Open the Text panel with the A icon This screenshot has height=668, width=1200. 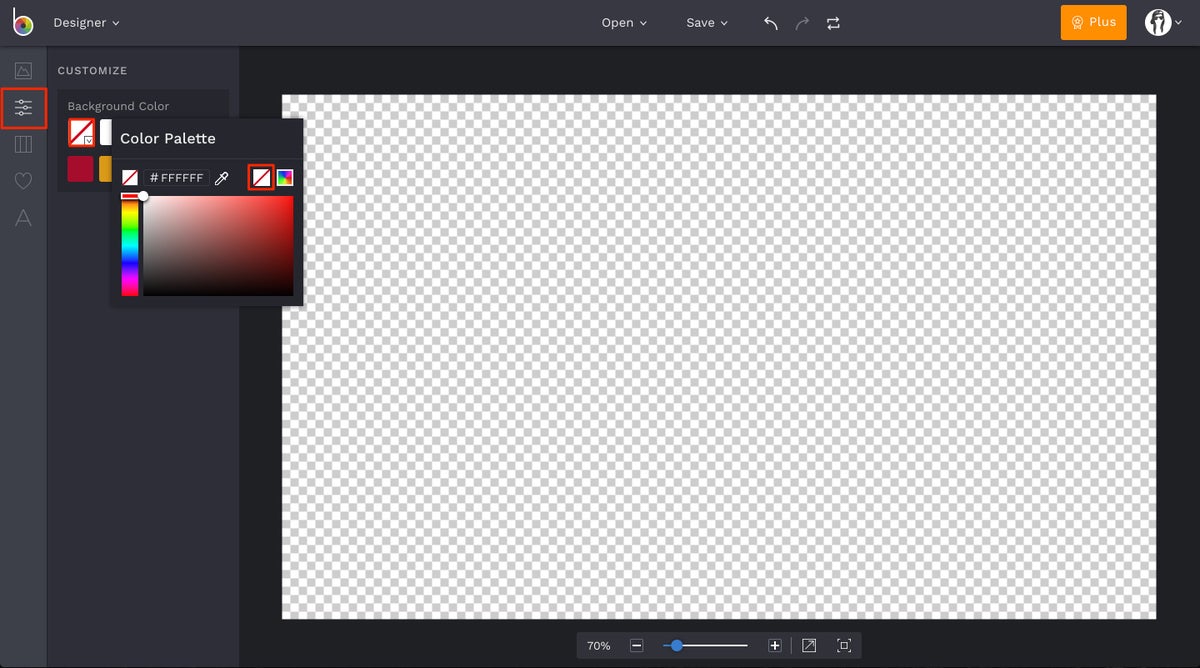(x=24, y=218)
